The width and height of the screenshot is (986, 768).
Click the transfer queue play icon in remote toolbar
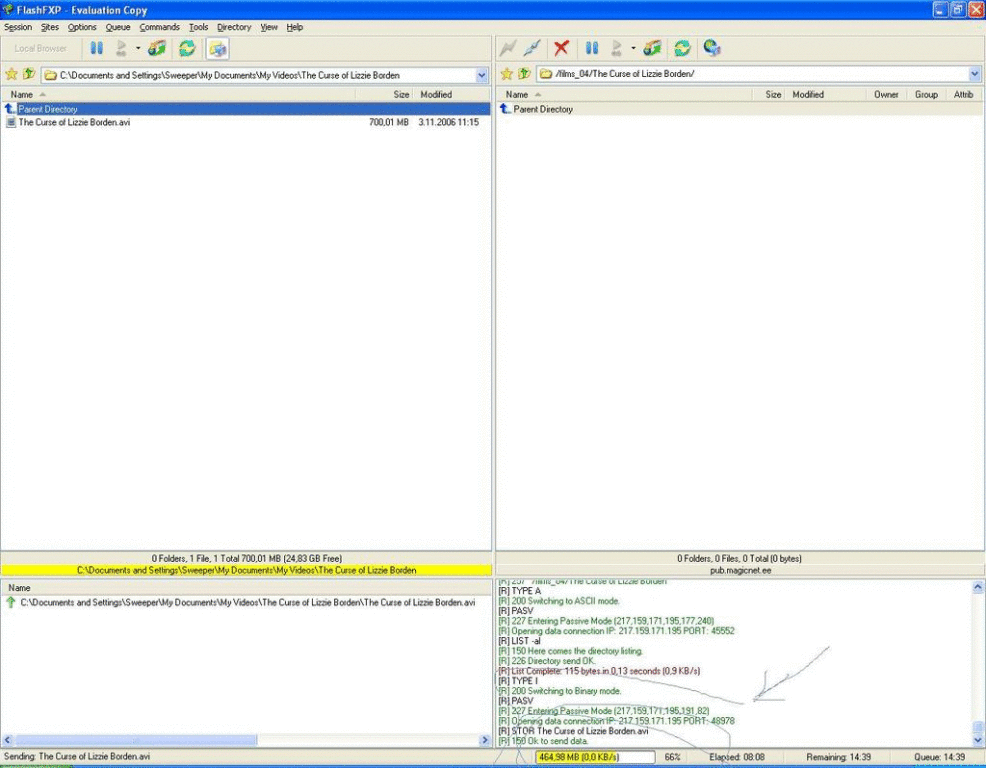(x=617, y=48)
